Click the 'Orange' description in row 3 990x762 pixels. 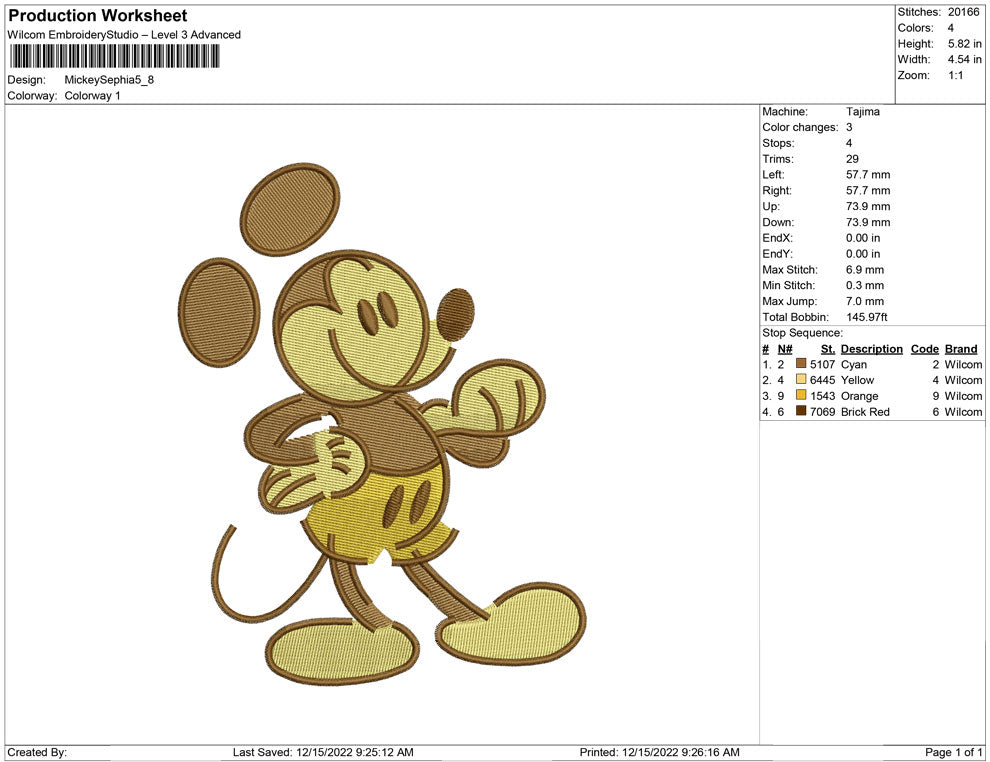click(x=859, y=396)
